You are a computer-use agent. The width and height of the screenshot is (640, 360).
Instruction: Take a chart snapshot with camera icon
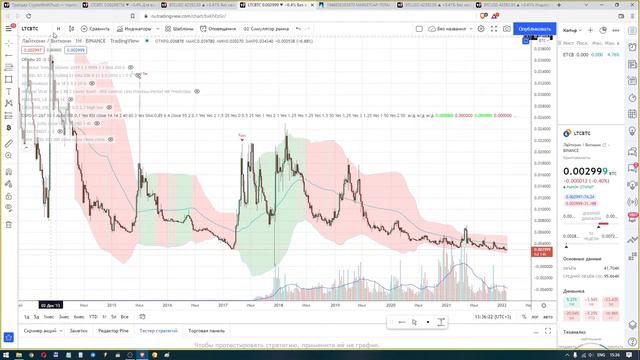pos(507,29)
